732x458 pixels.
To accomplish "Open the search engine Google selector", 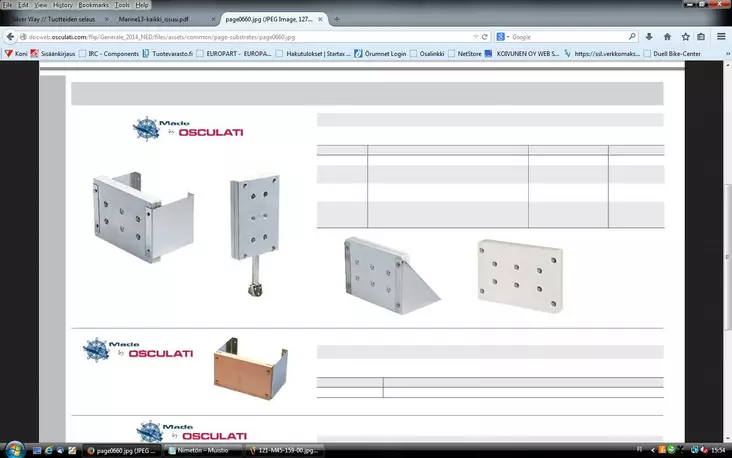I will click(x=502, y=37).
